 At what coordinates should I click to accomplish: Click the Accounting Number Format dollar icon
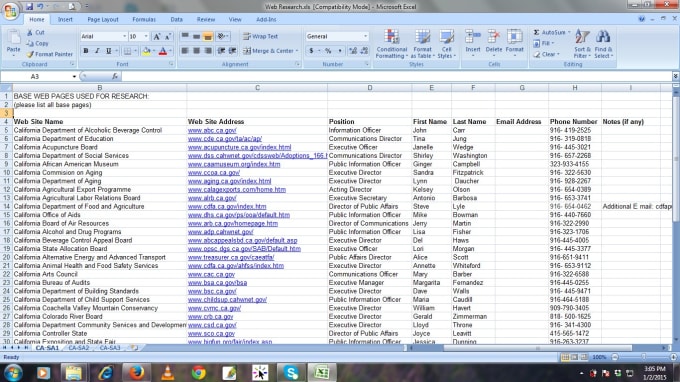point(311,51)
